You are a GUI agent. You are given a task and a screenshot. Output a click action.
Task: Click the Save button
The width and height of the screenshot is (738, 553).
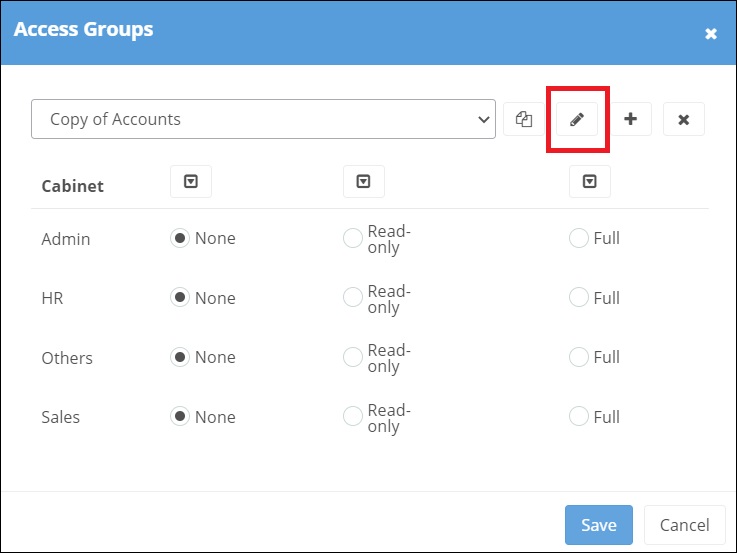pyautogui.click(x=599, y=525)
